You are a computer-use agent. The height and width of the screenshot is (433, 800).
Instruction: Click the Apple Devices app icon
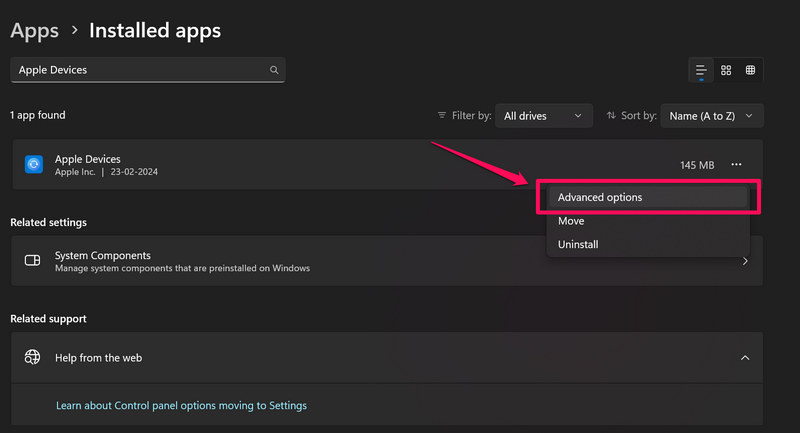(33, 165)
